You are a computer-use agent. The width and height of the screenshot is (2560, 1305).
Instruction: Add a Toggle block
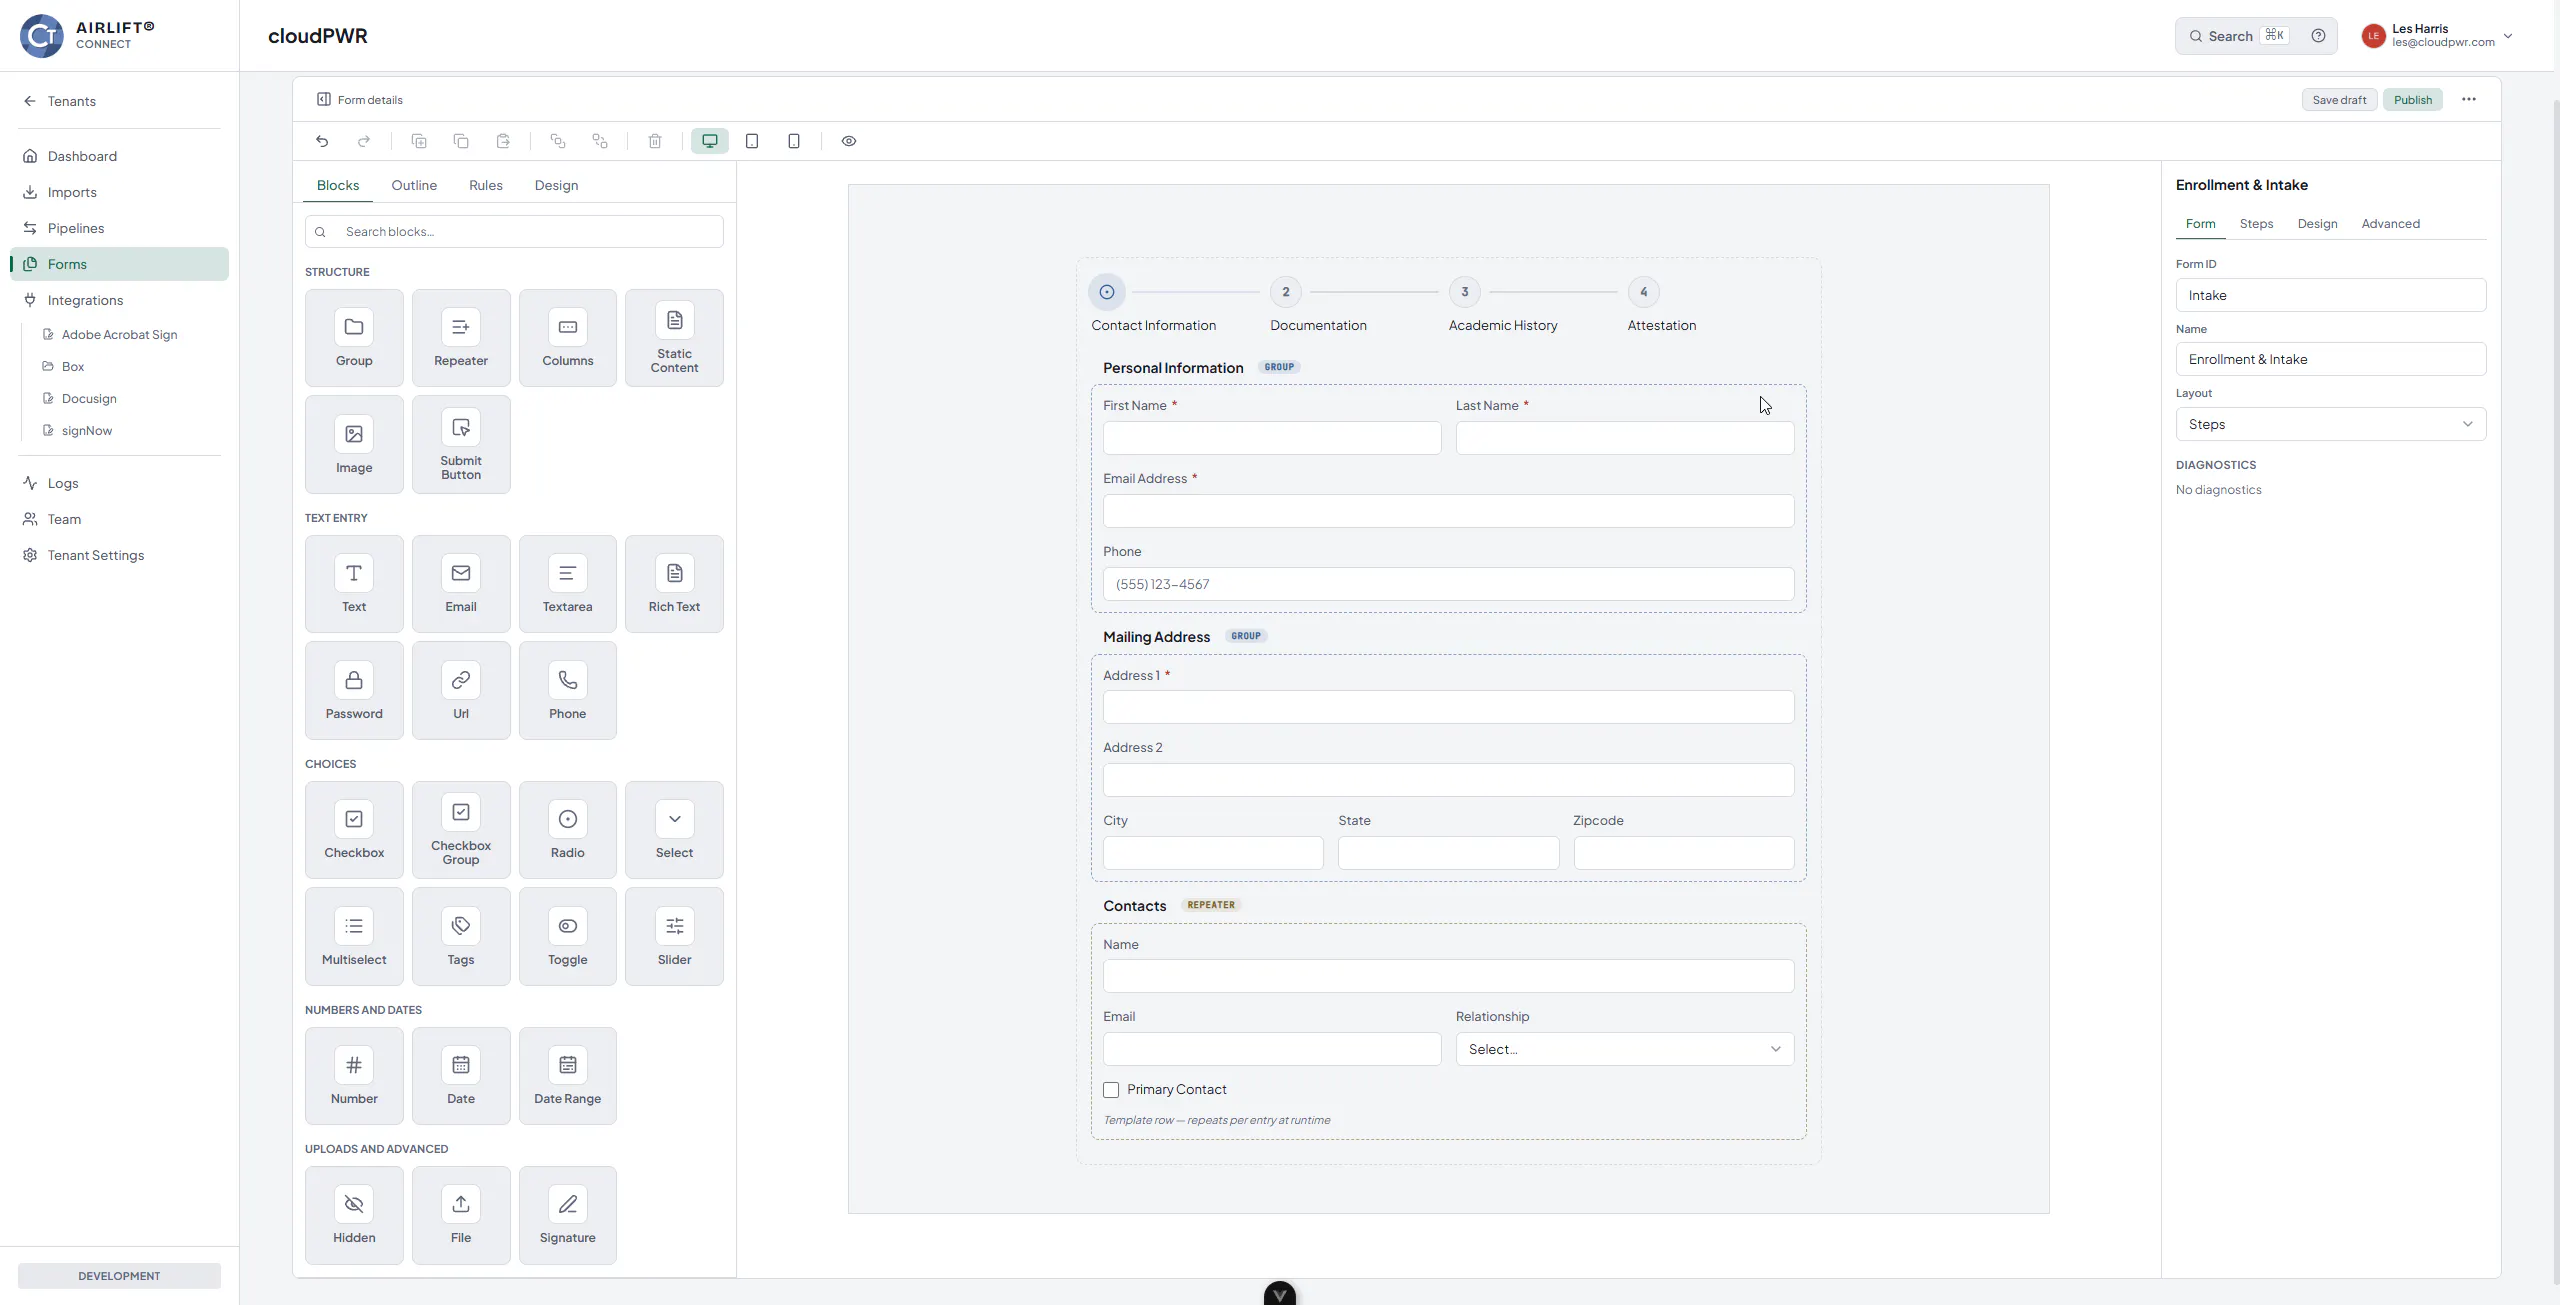tap(568, 937)
